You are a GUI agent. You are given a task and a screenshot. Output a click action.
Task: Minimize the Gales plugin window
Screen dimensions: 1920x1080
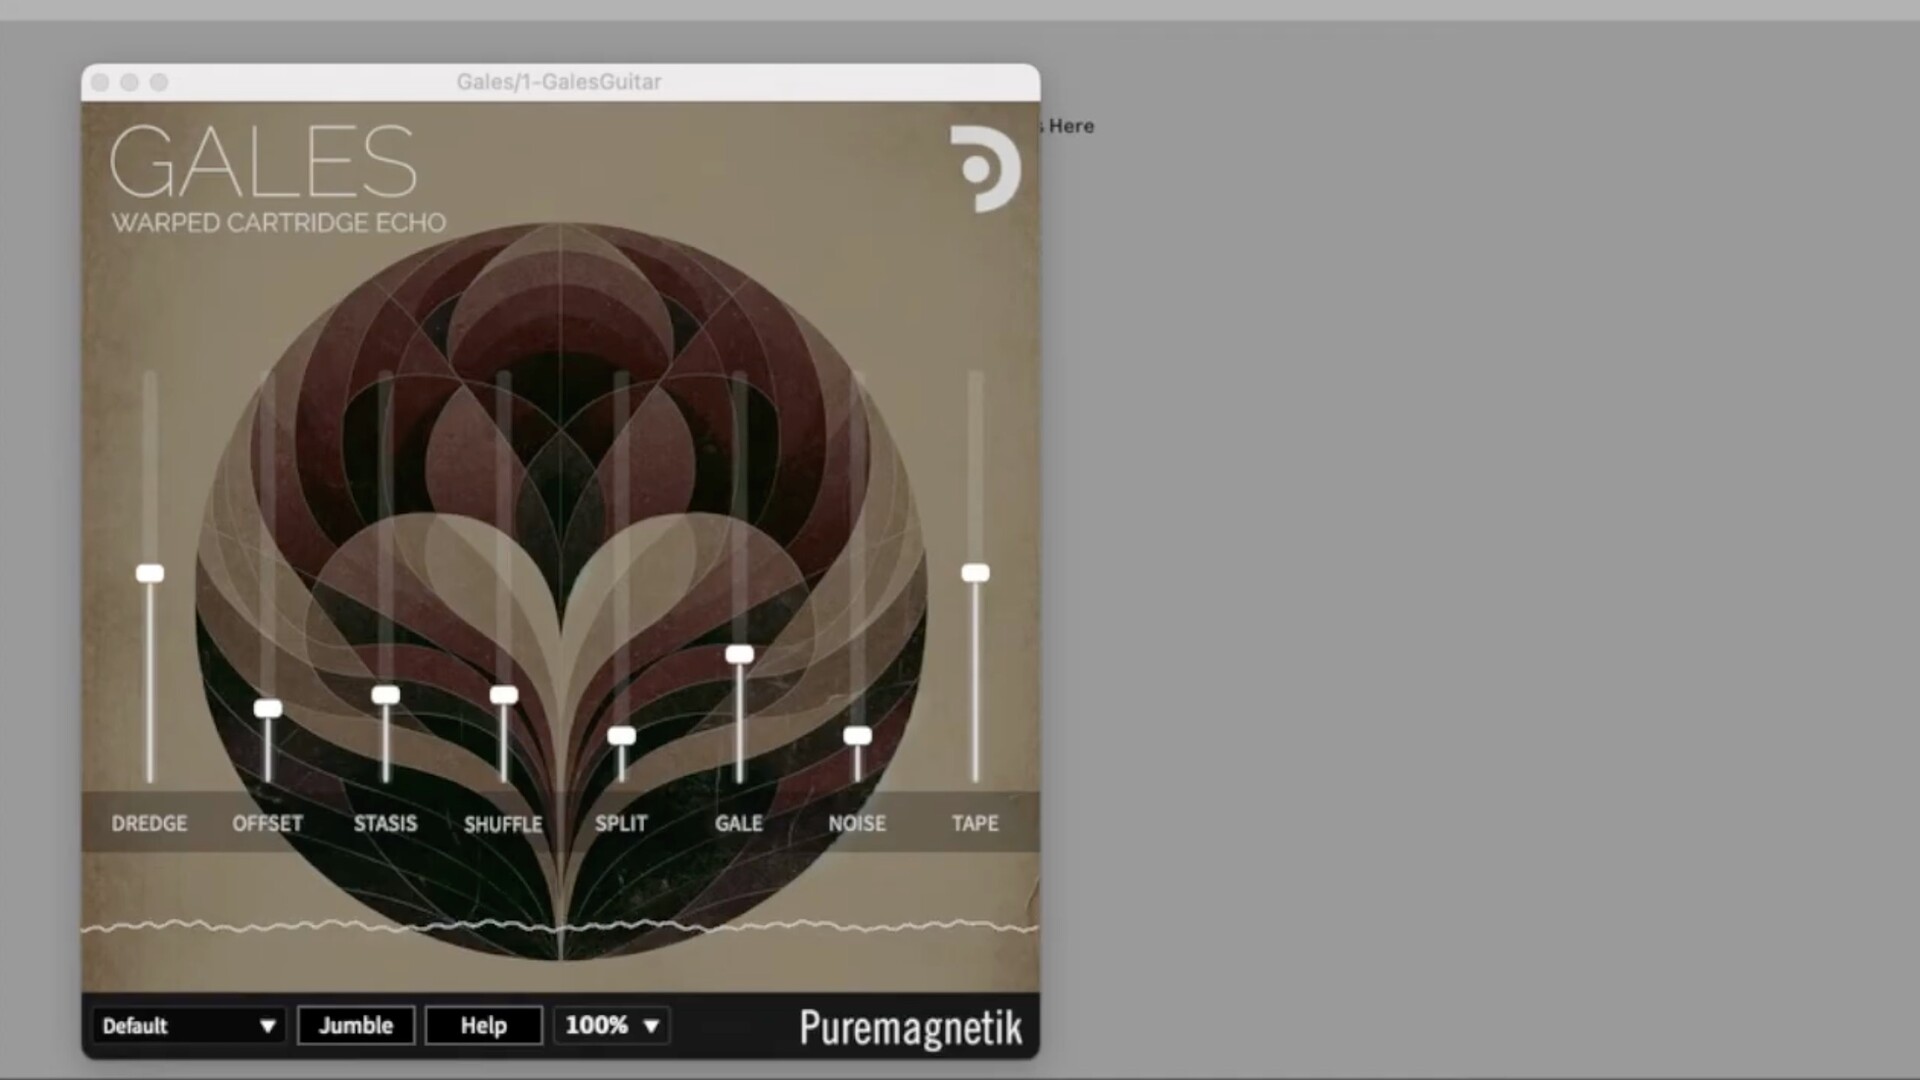[130, 82]
